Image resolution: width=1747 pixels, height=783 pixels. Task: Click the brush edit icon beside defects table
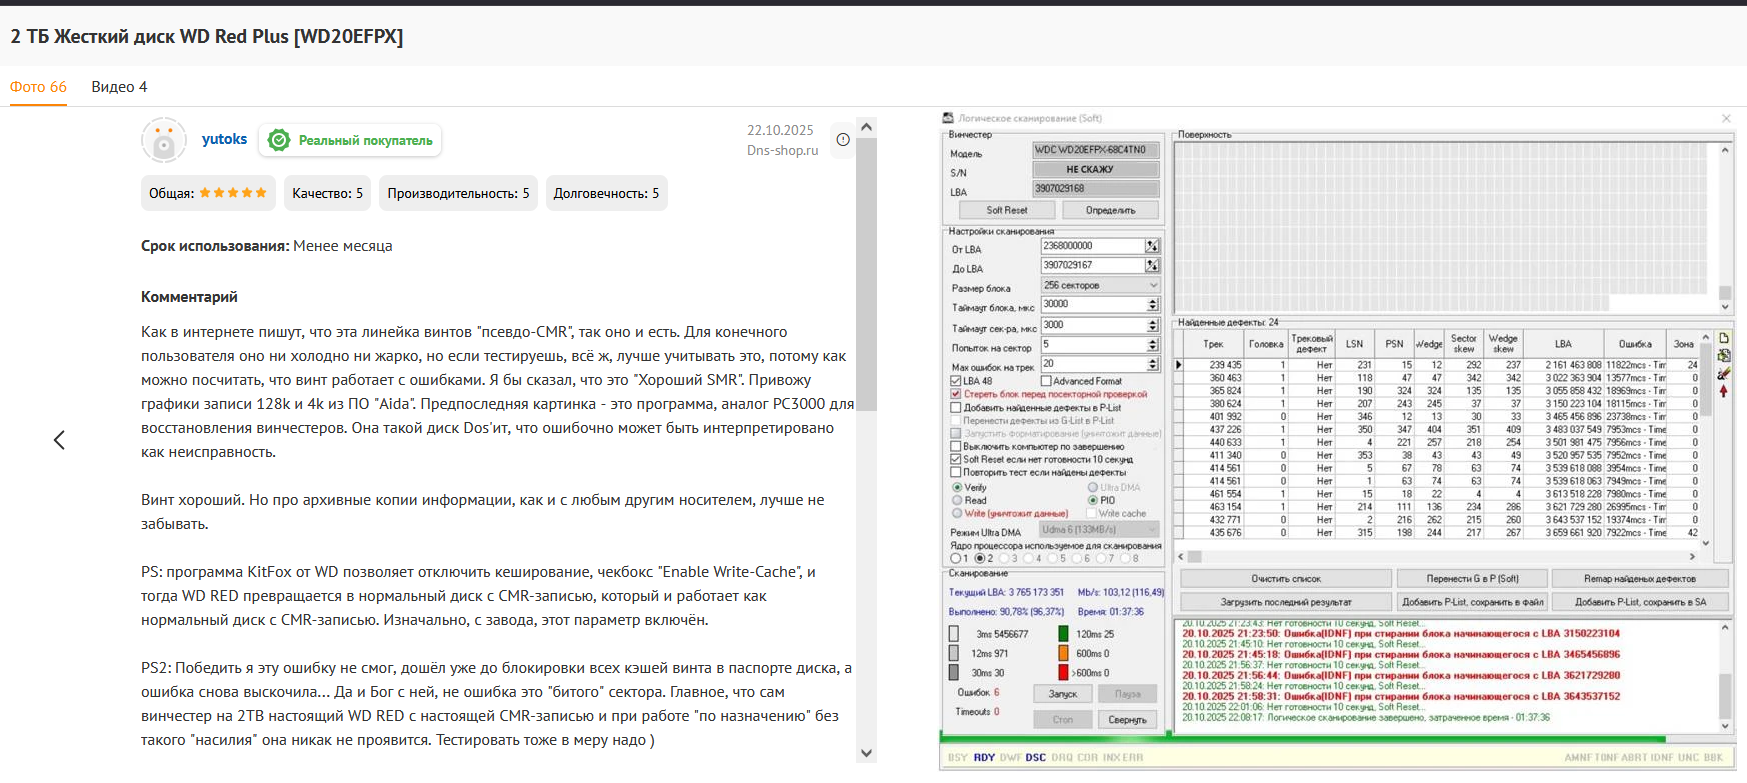[x=1723, y=373]
